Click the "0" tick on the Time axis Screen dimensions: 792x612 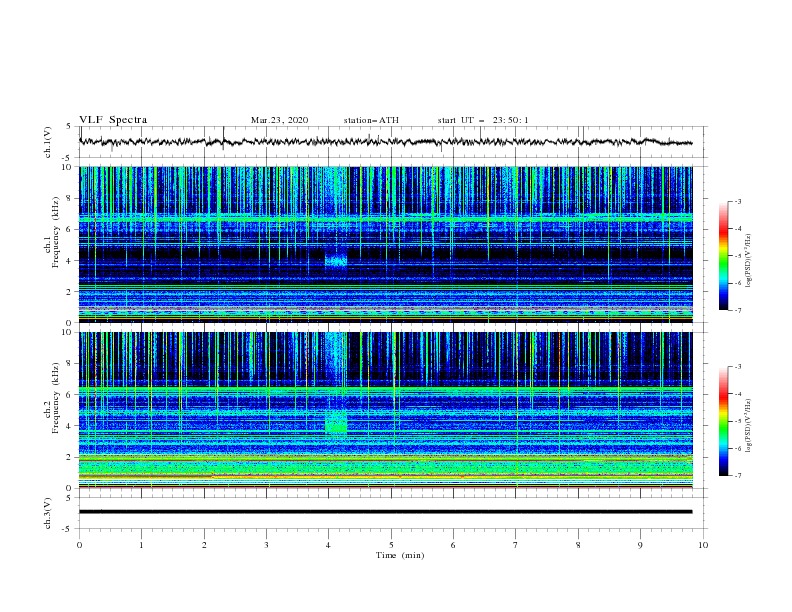coord(79,545)
